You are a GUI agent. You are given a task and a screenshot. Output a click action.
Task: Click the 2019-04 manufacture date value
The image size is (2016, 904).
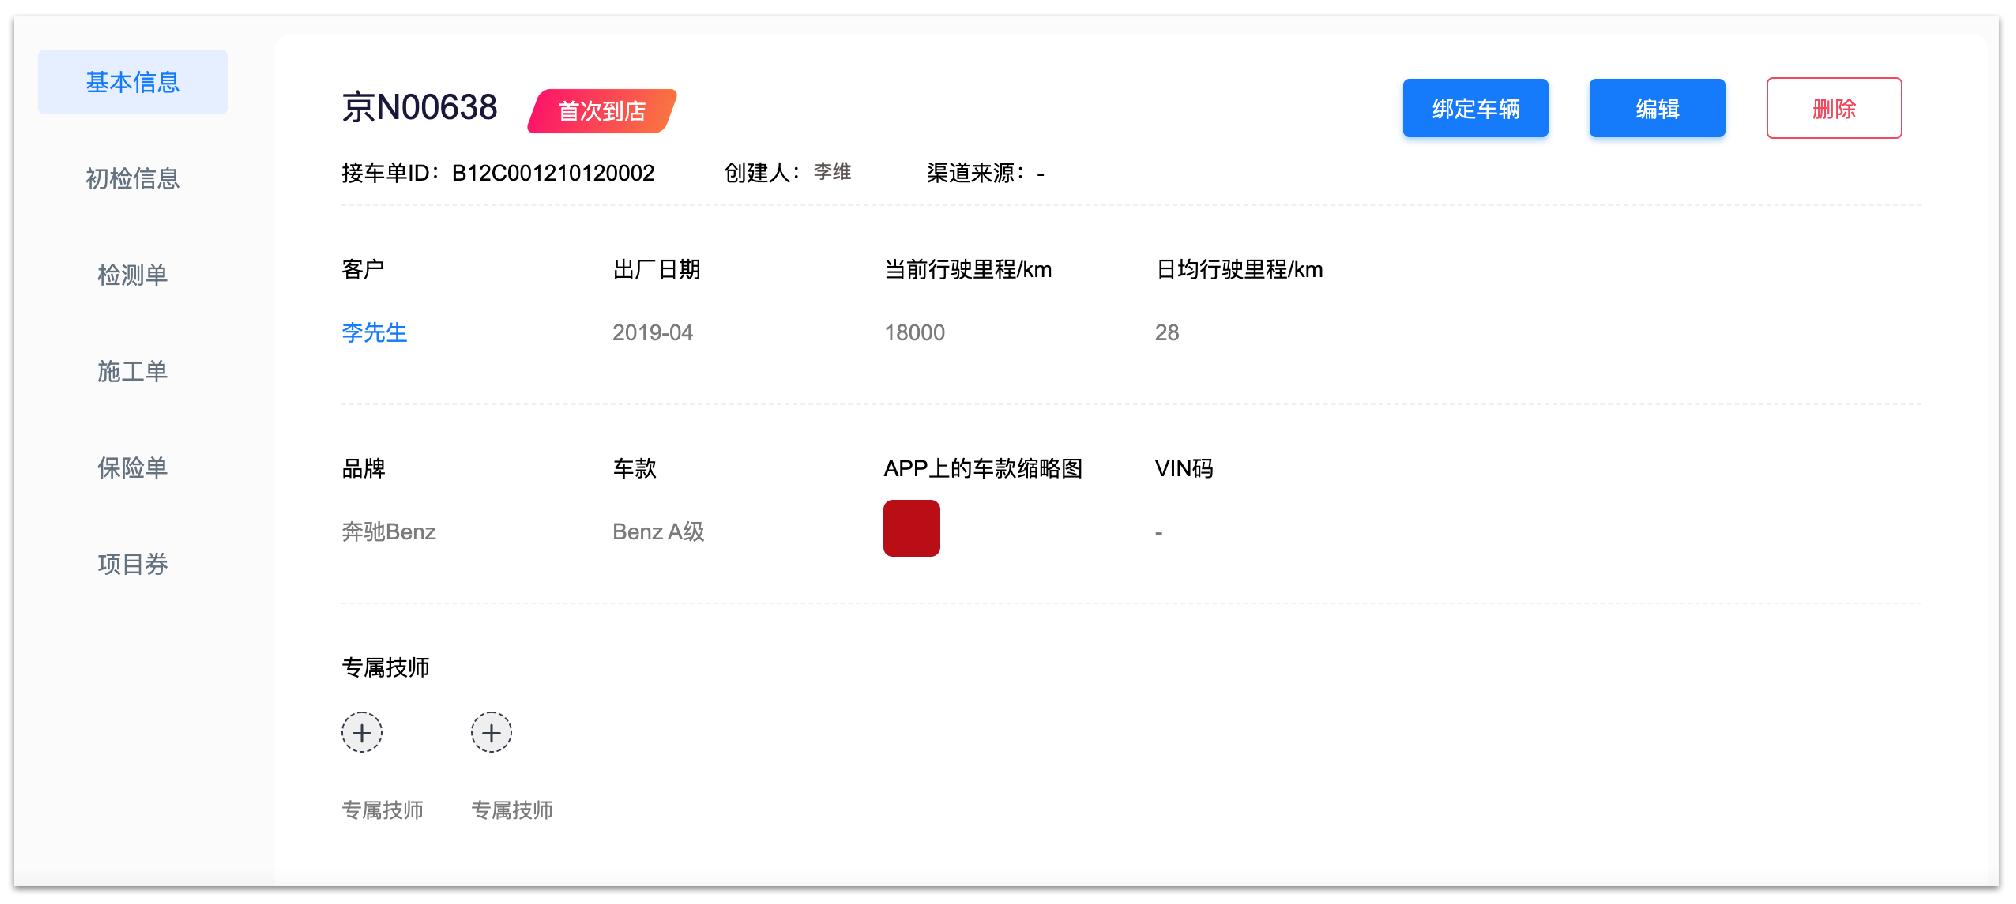652,333
